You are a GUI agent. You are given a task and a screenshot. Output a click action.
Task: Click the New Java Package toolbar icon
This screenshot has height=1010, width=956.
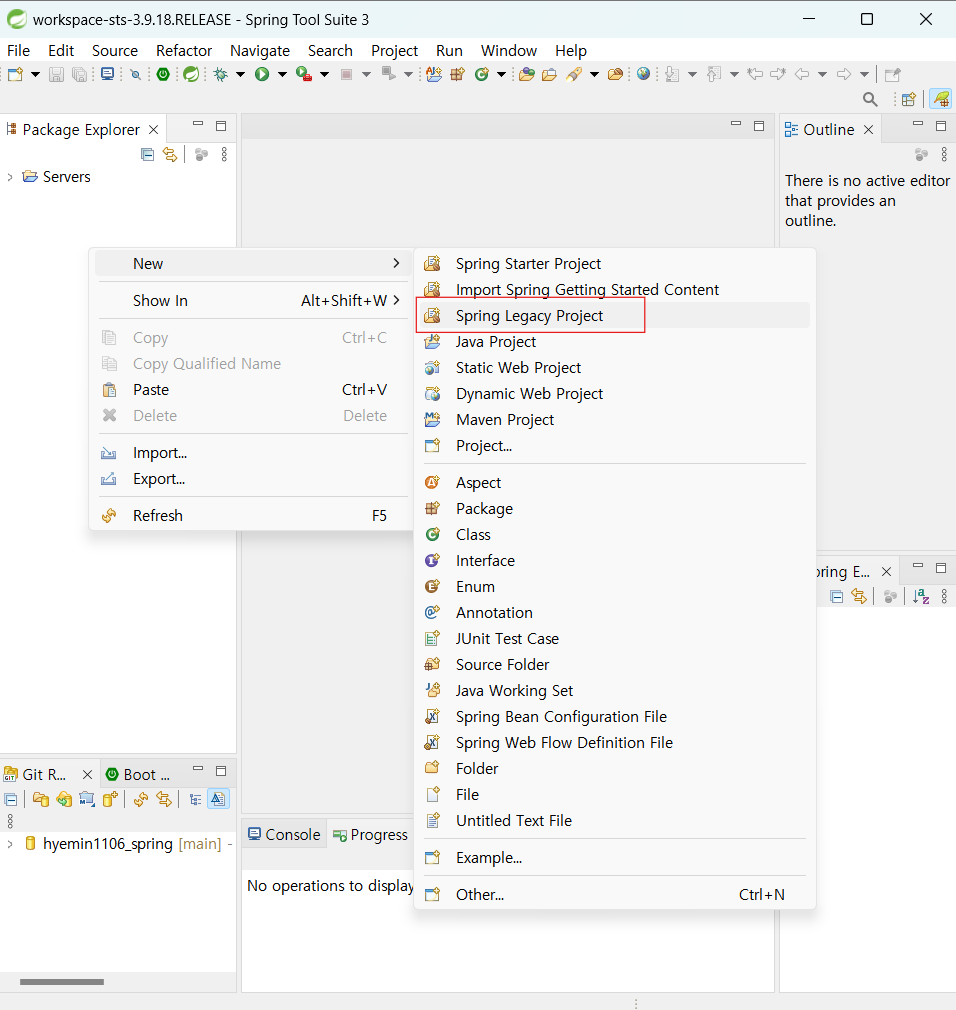(457, 74)
